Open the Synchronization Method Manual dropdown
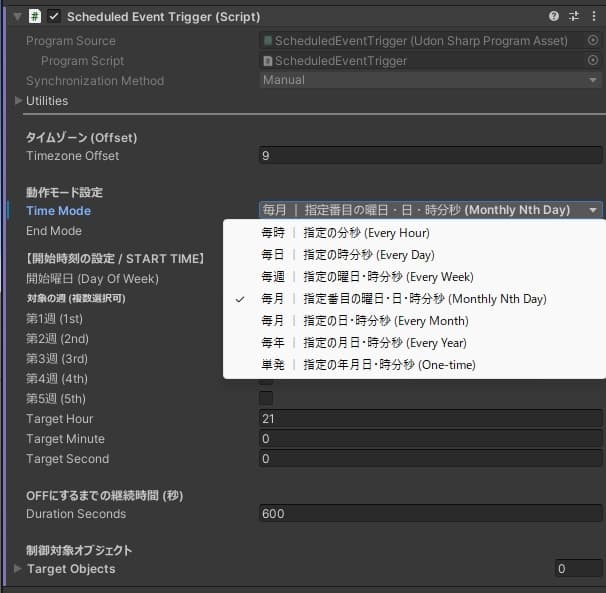 coord(430,80)
